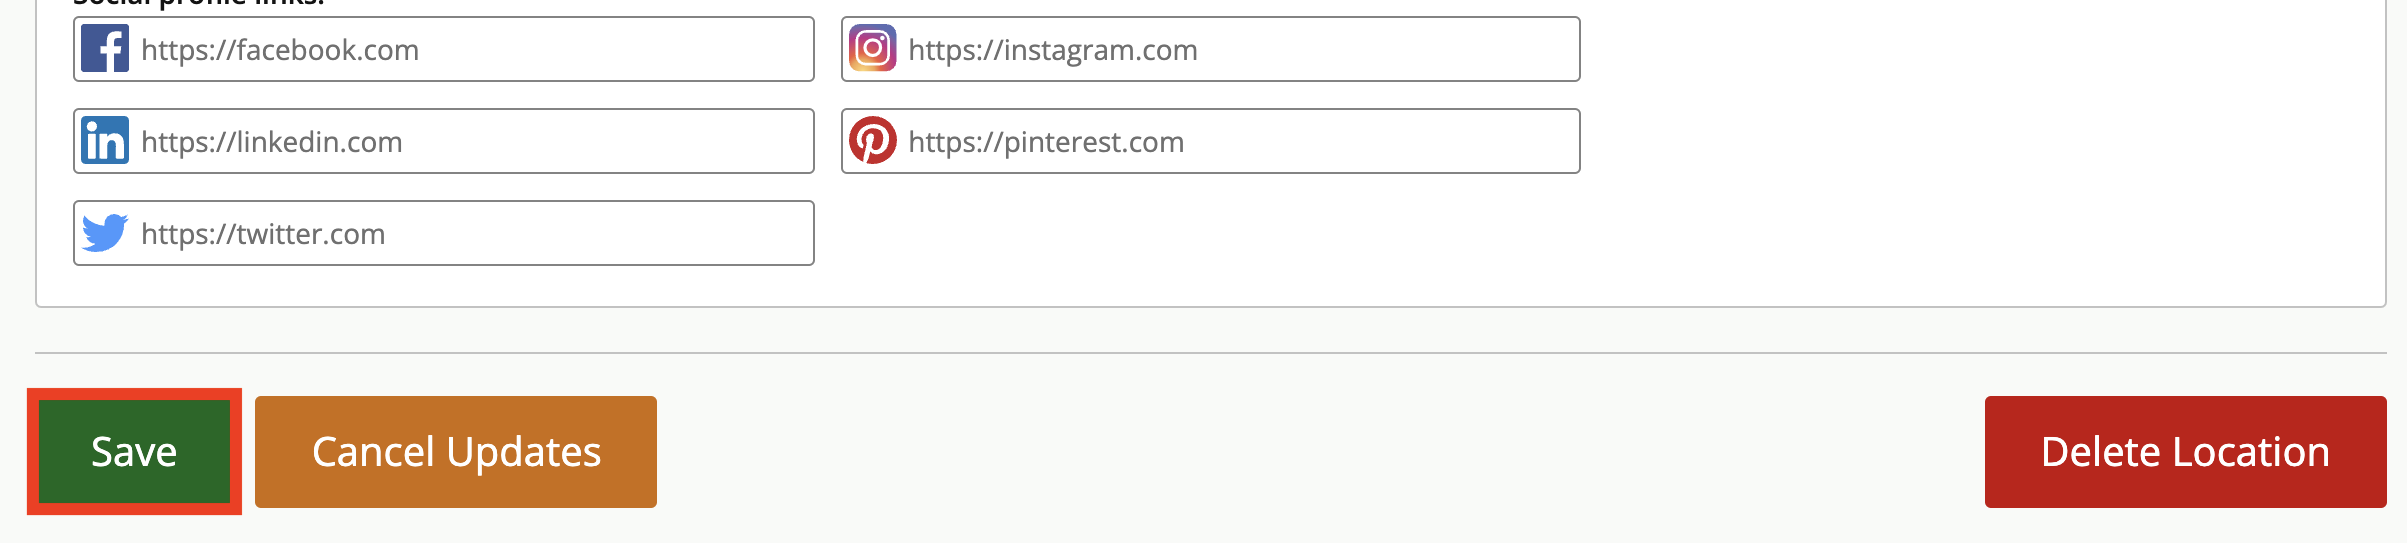The height and width of the screenshot is (543, 2407).
Task: Focus the Instagram profile URL field
Action: [x=1211, y=49]
